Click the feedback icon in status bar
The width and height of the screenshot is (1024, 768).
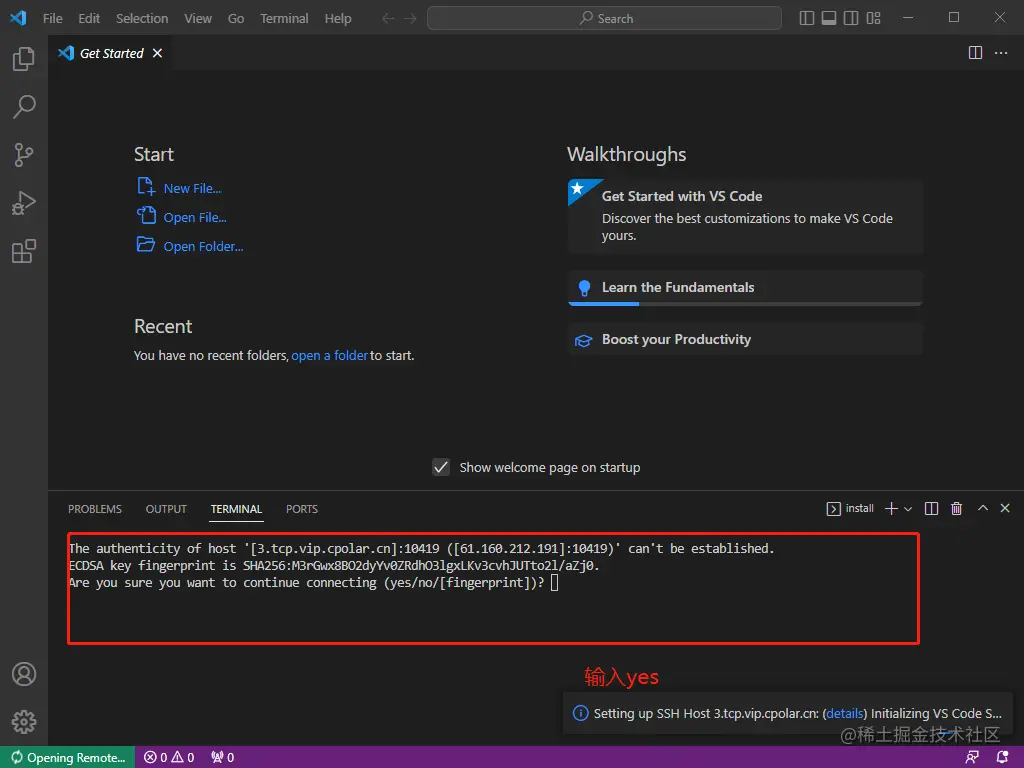(972, 758)
